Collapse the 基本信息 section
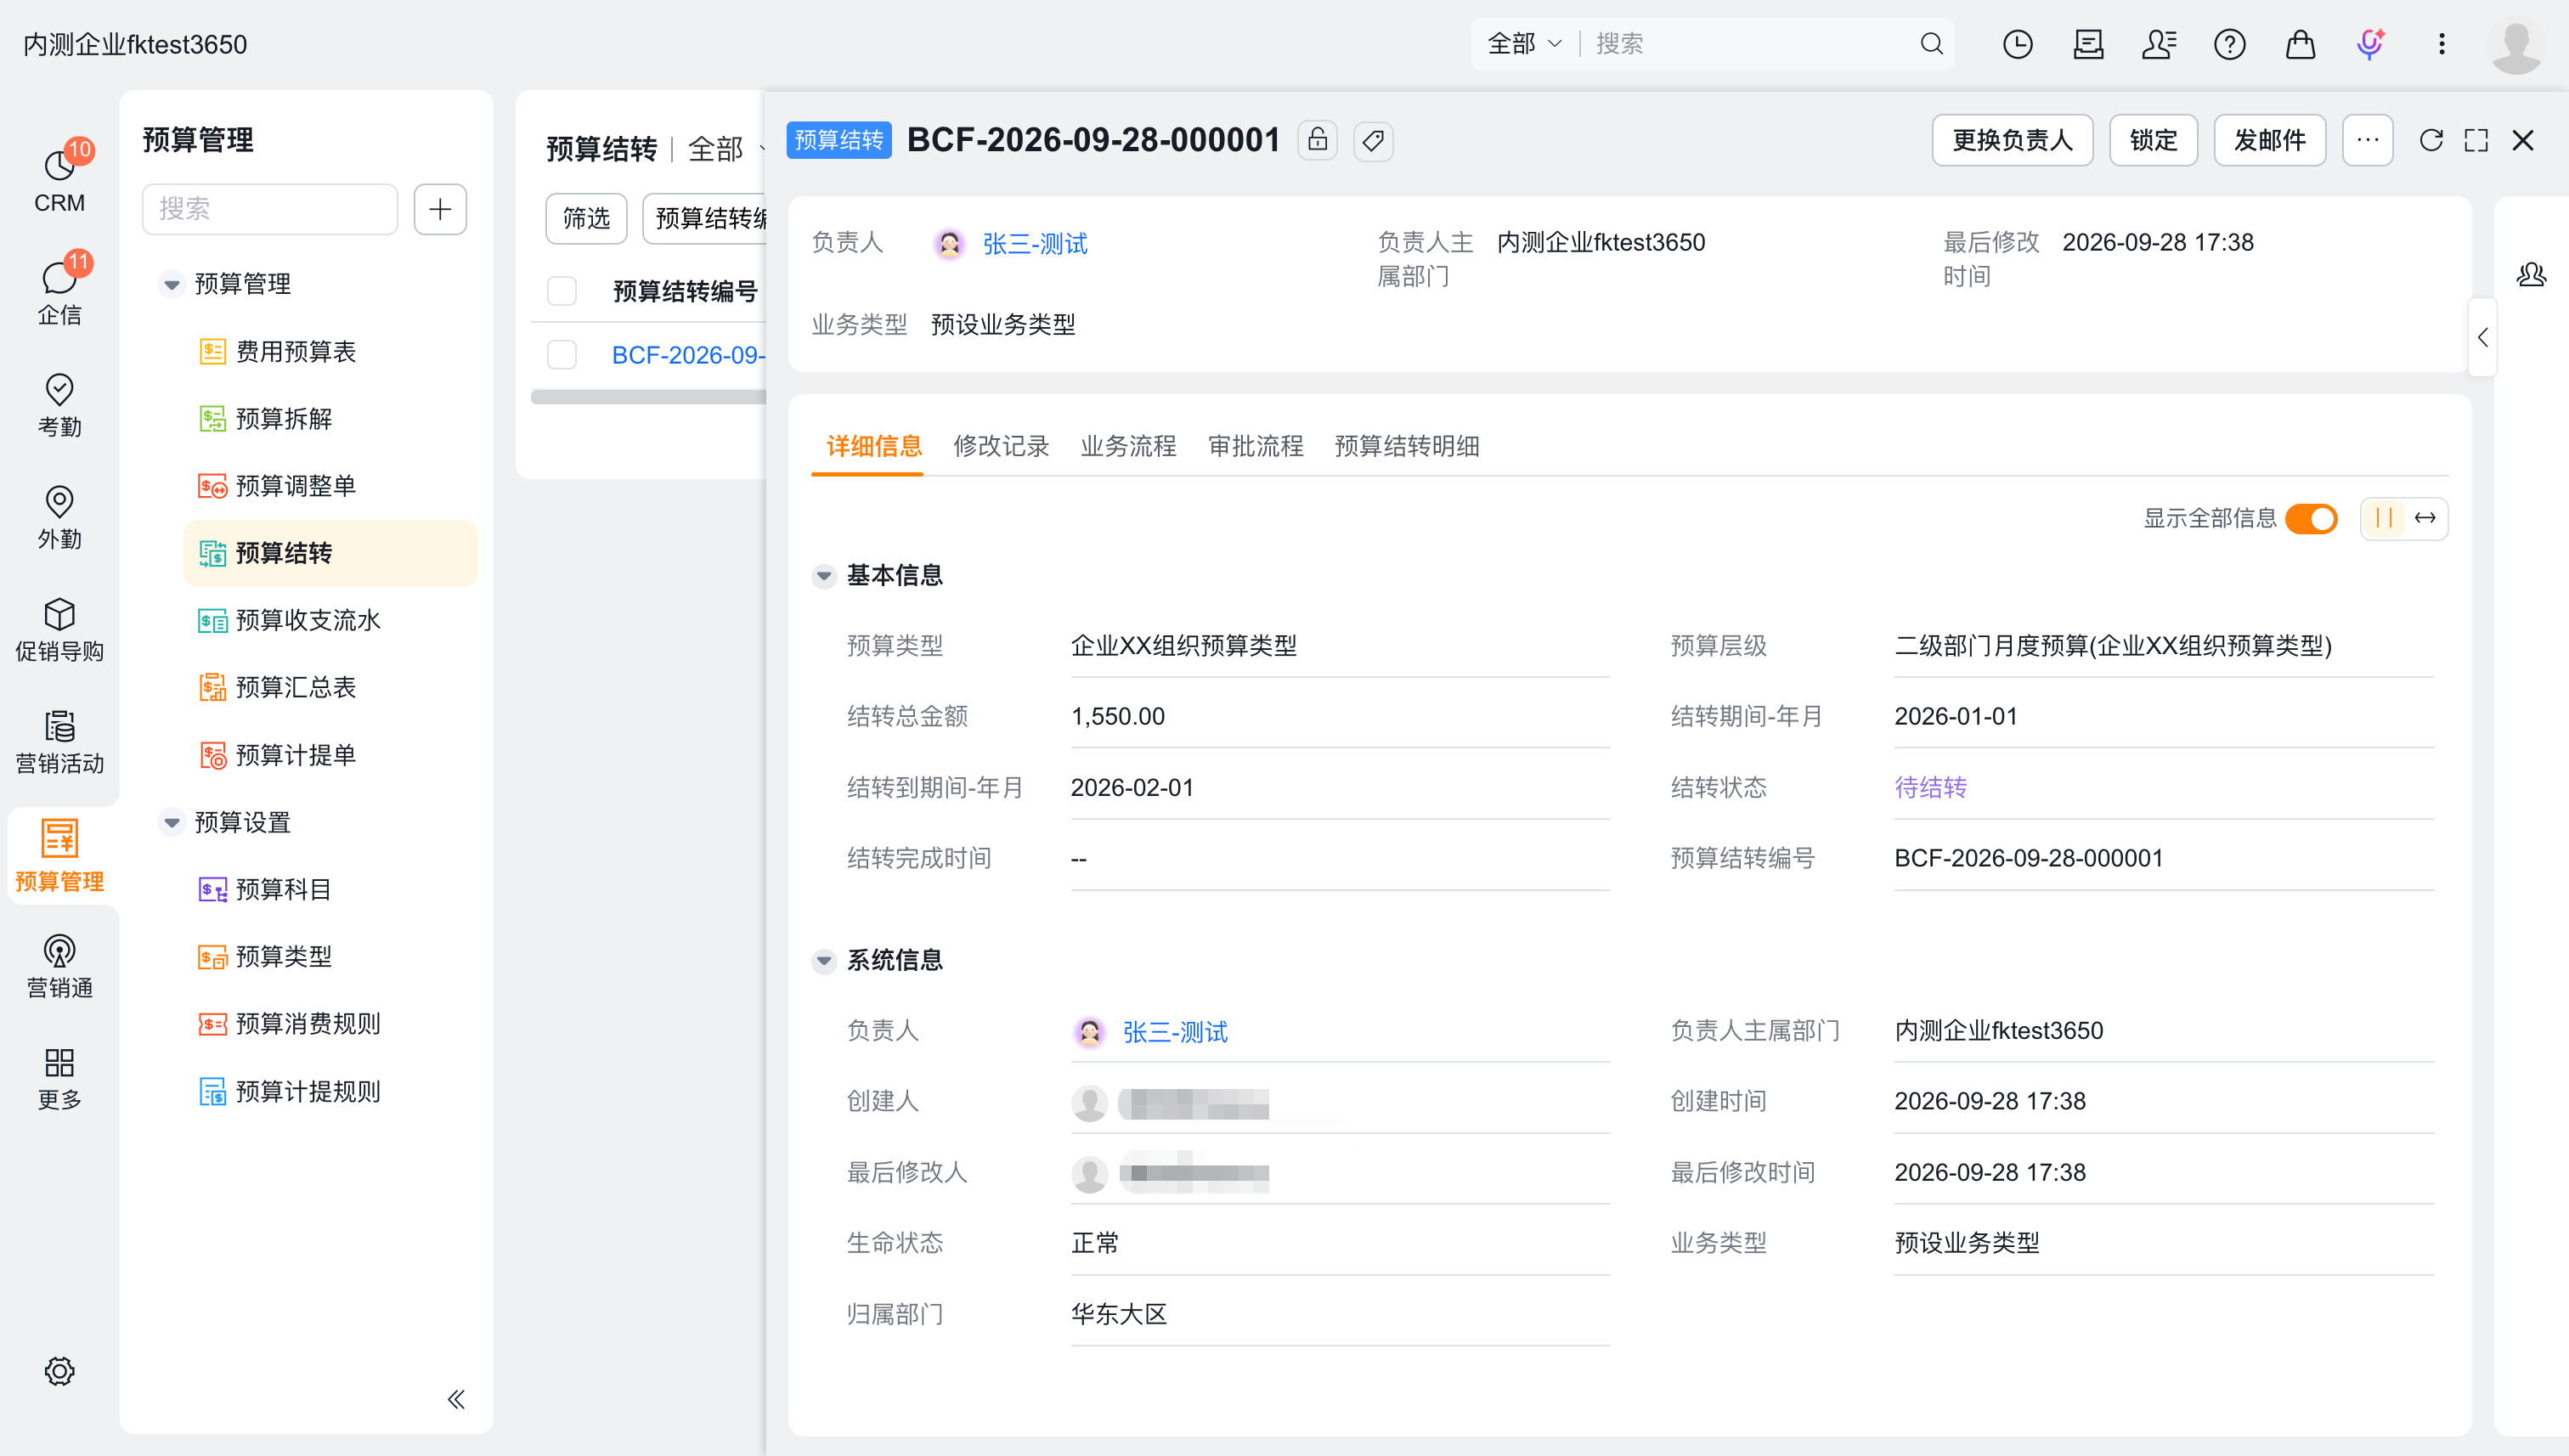The image size is (2569, 1456). point(824,575)
